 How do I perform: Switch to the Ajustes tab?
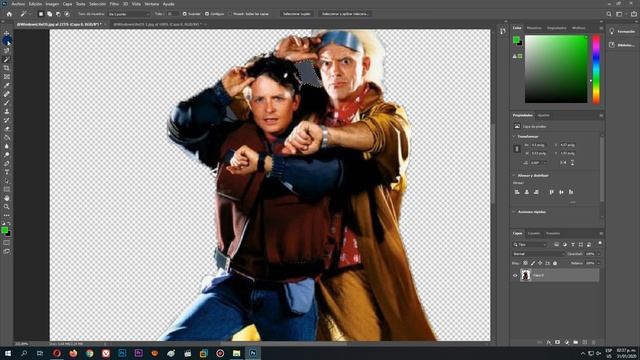(543, 116)
